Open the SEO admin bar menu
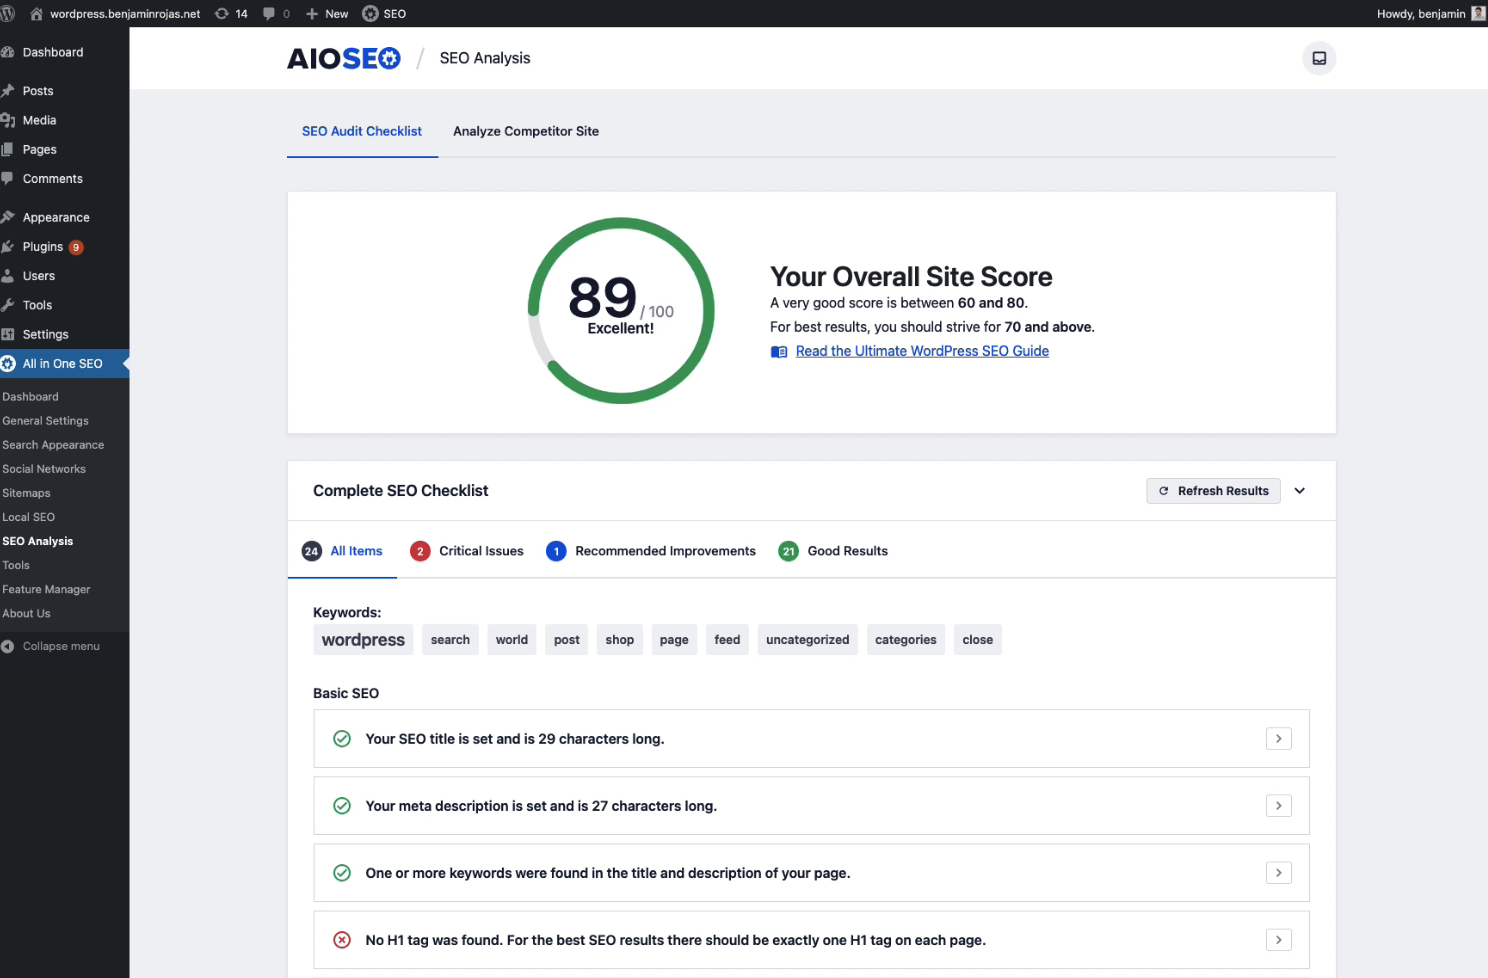The width and height of the screenshot is (1488, 978). click(x=384, y=14)
